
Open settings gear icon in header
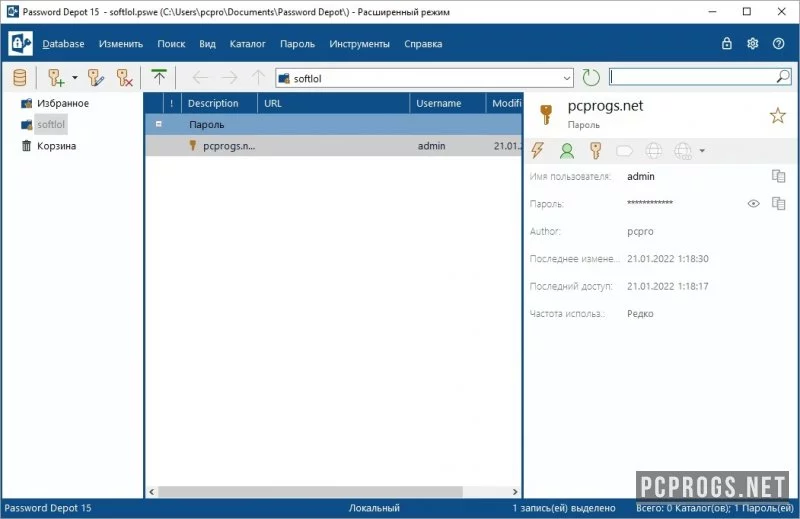pyautogui.click(x=753, y=43)
